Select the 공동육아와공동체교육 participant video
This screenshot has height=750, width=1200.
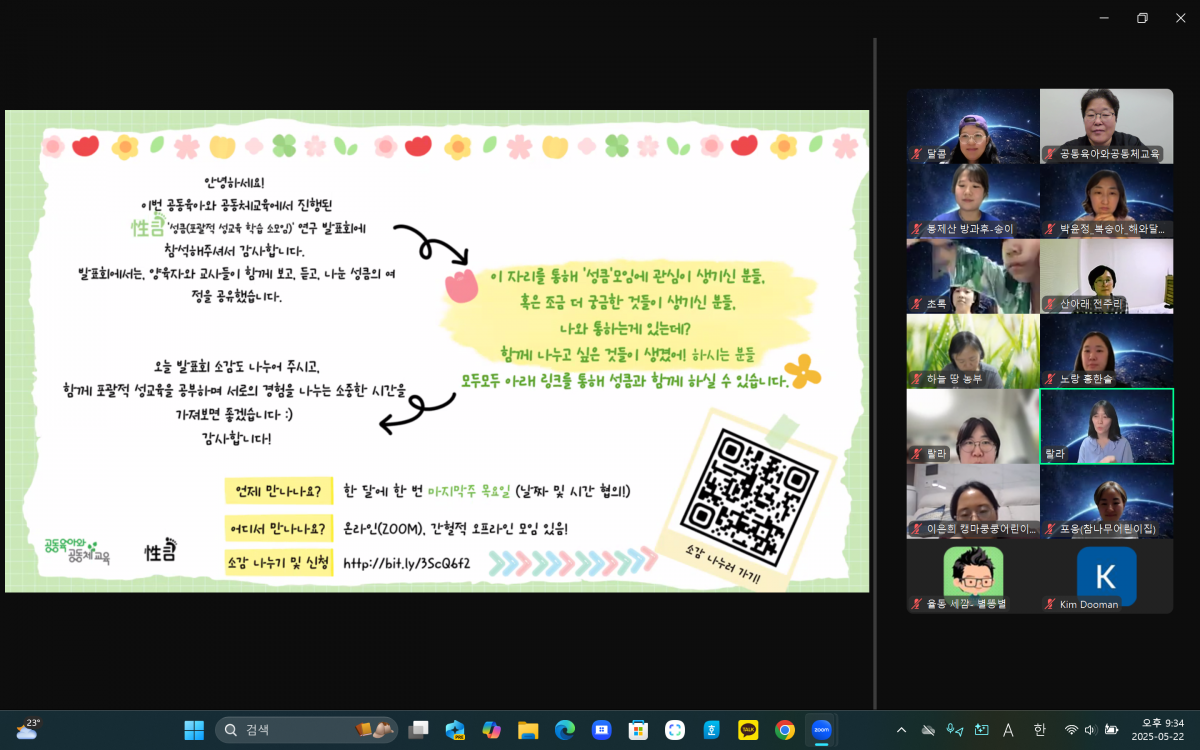coord(1106,126)
